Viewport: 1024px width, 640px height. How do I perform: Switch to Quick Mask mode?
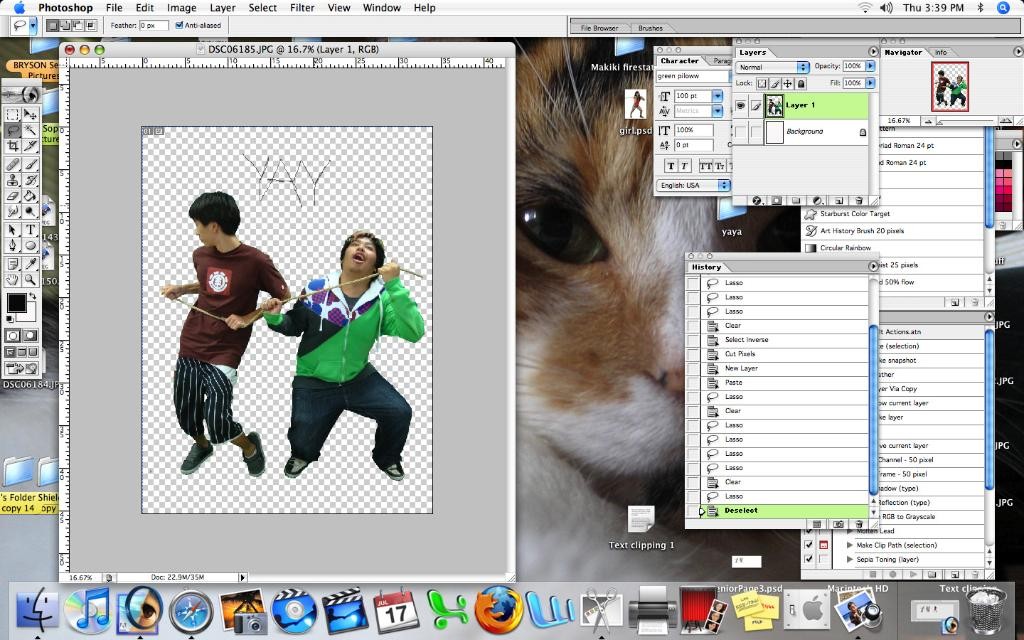click(x=30, y=336)
